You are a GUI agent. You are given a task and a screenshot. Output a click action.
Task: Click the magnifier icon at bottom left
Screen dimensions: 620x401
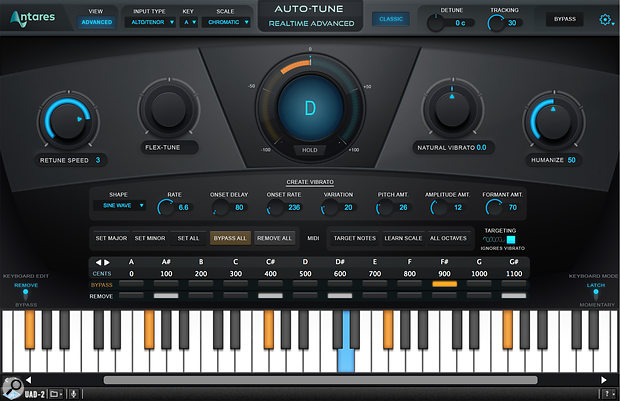click(x=13, y=386)
